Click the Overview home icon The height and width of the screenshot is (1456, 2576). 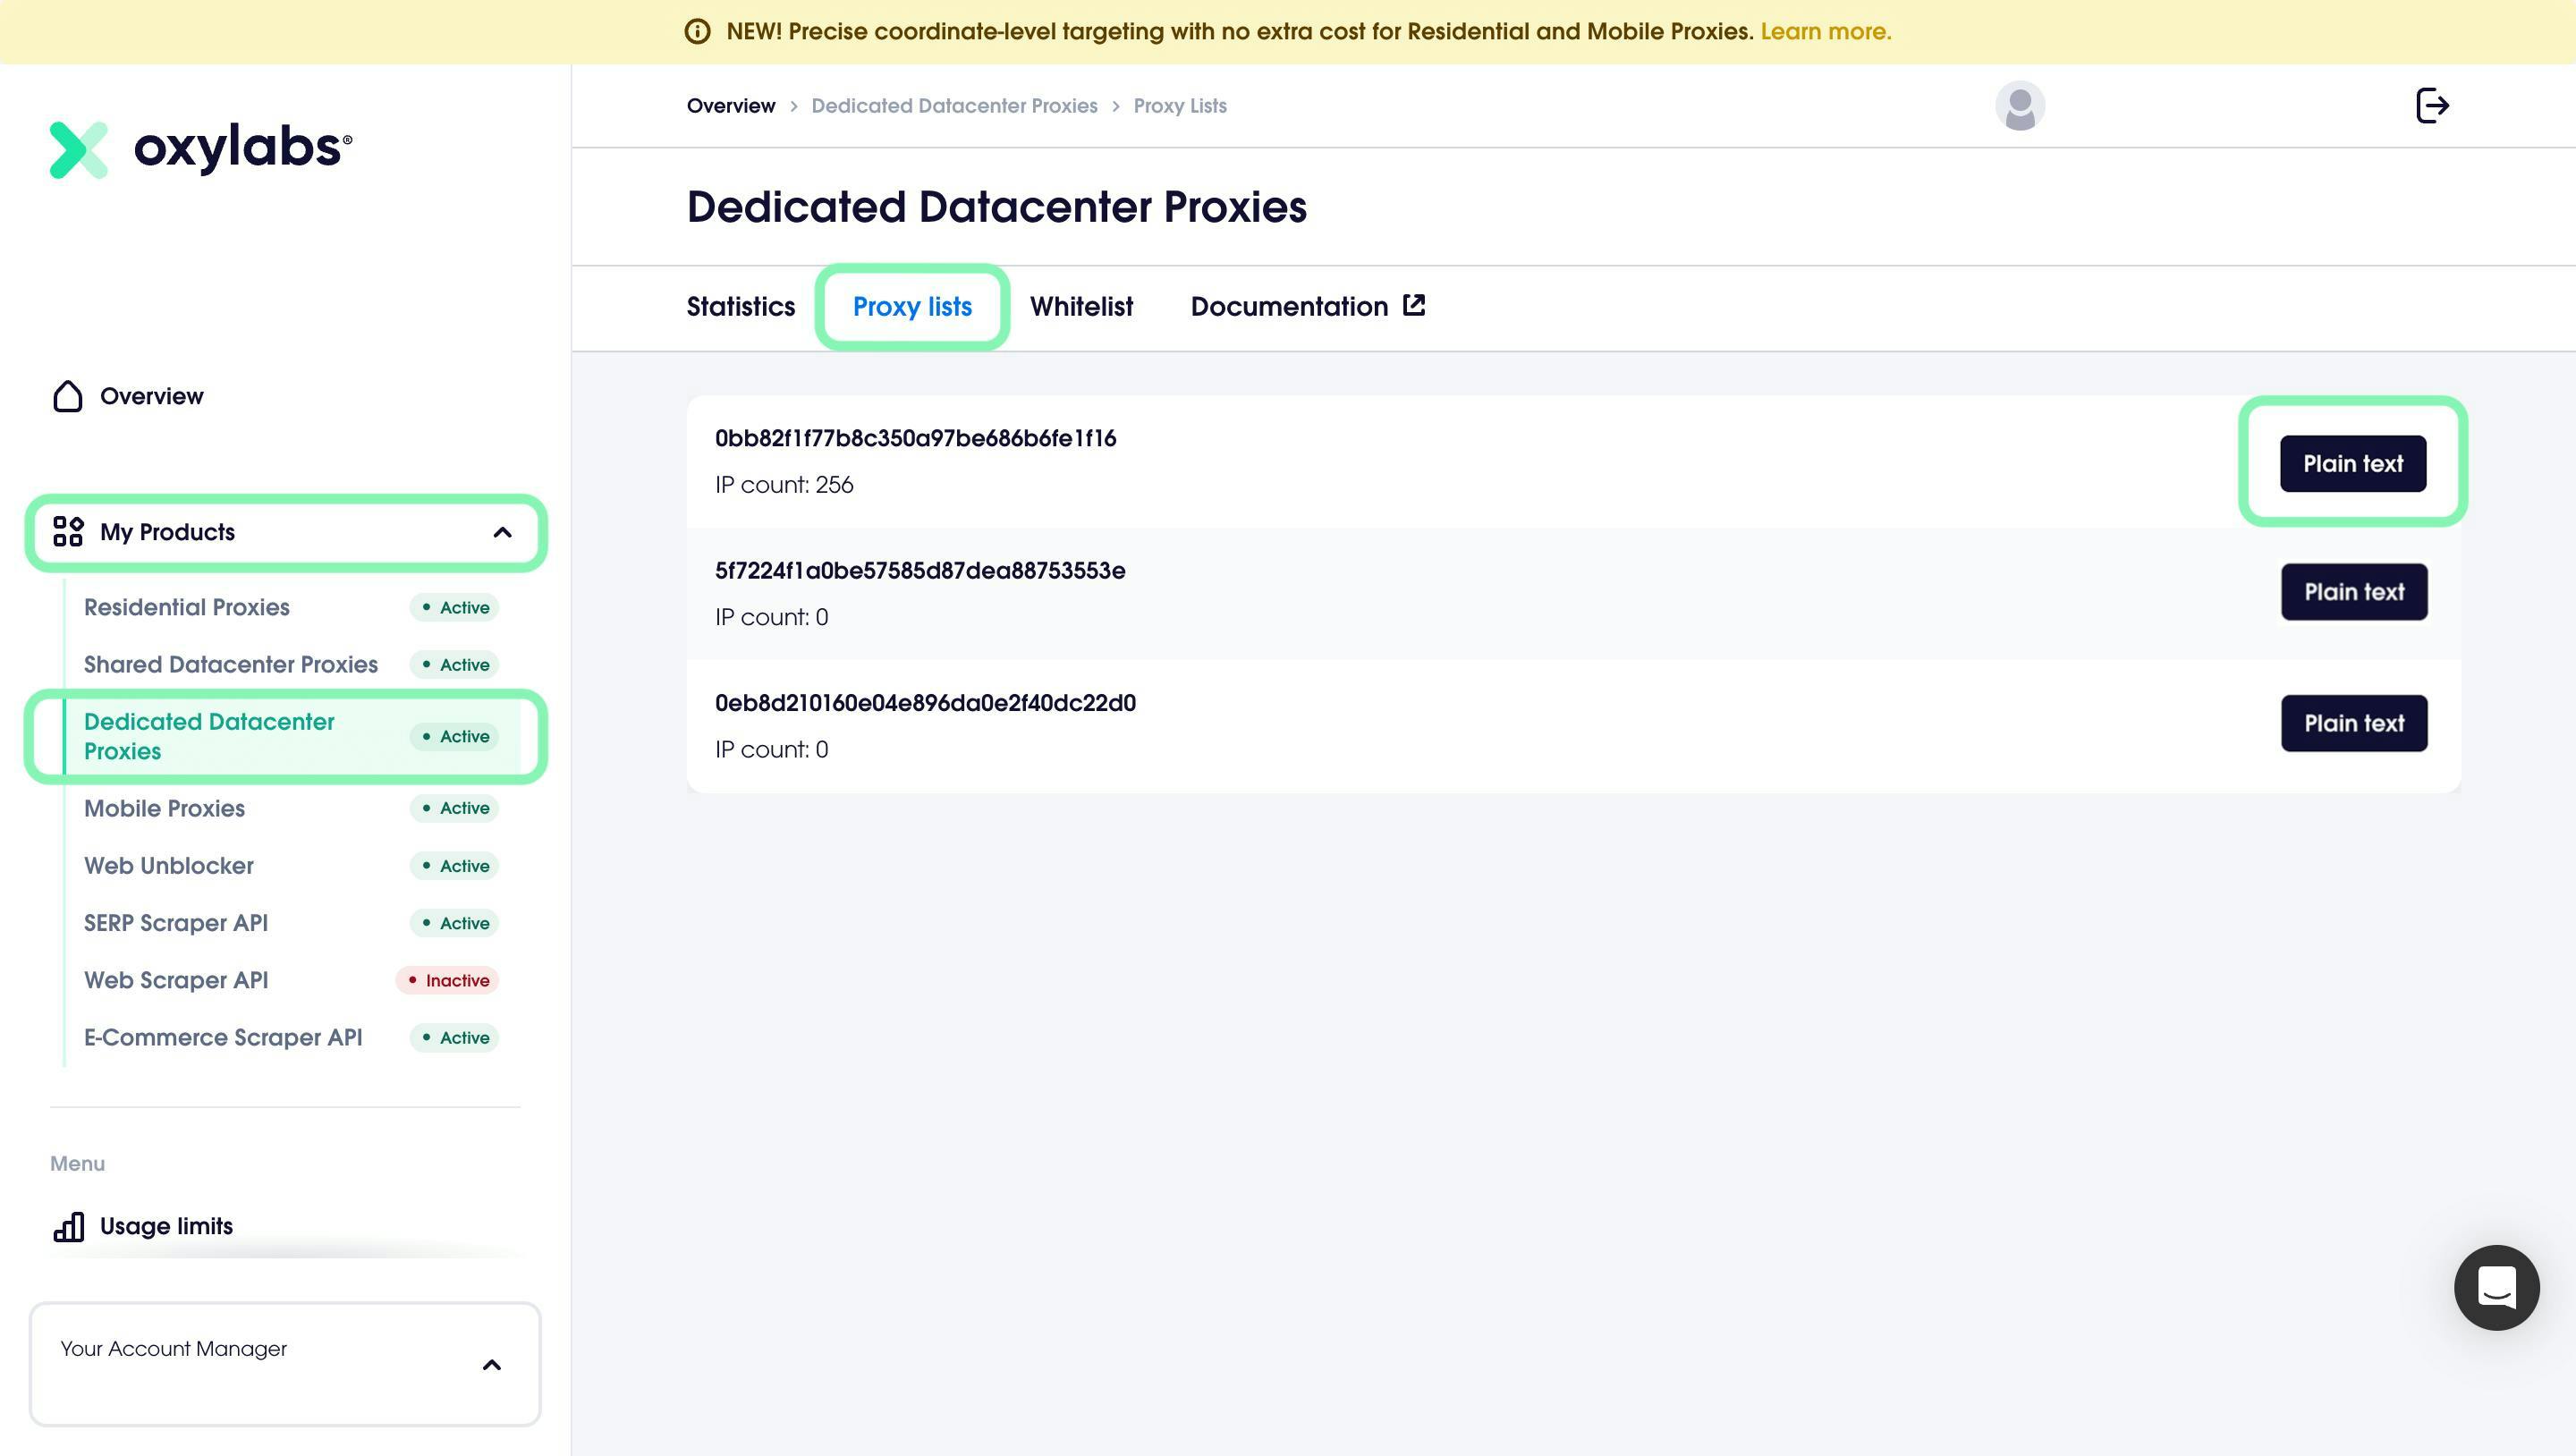68,396
